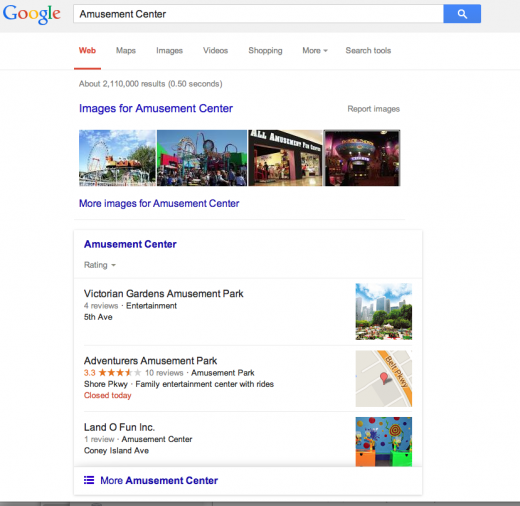520x506 pixels.
Task: Expand the More menu in search tabs
Action: (x=315, y=50)
